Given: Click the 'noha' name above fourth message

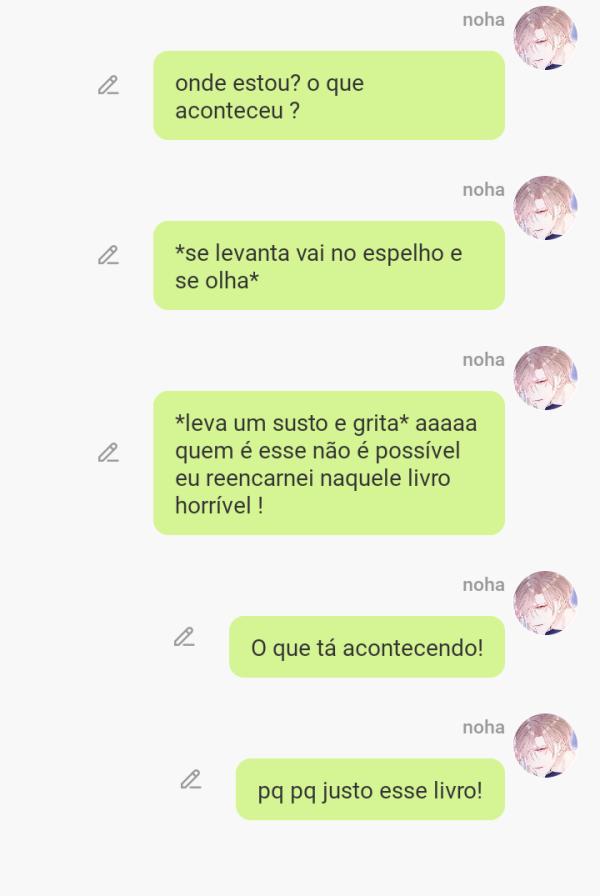Looking at the screenshot, I should point(483,585).
